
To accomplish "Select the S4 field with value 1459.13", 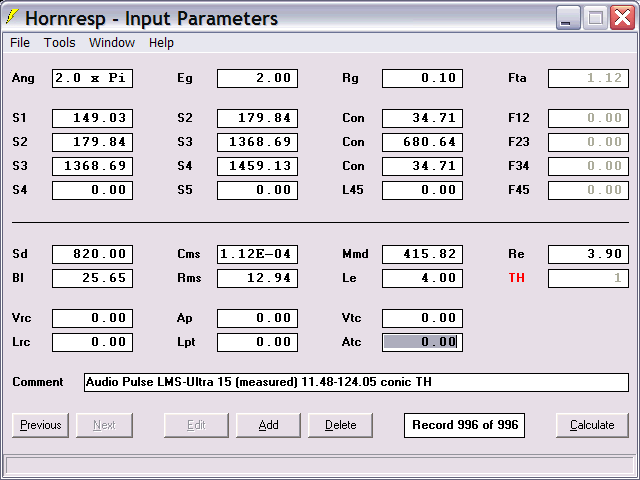I will 258,166.
